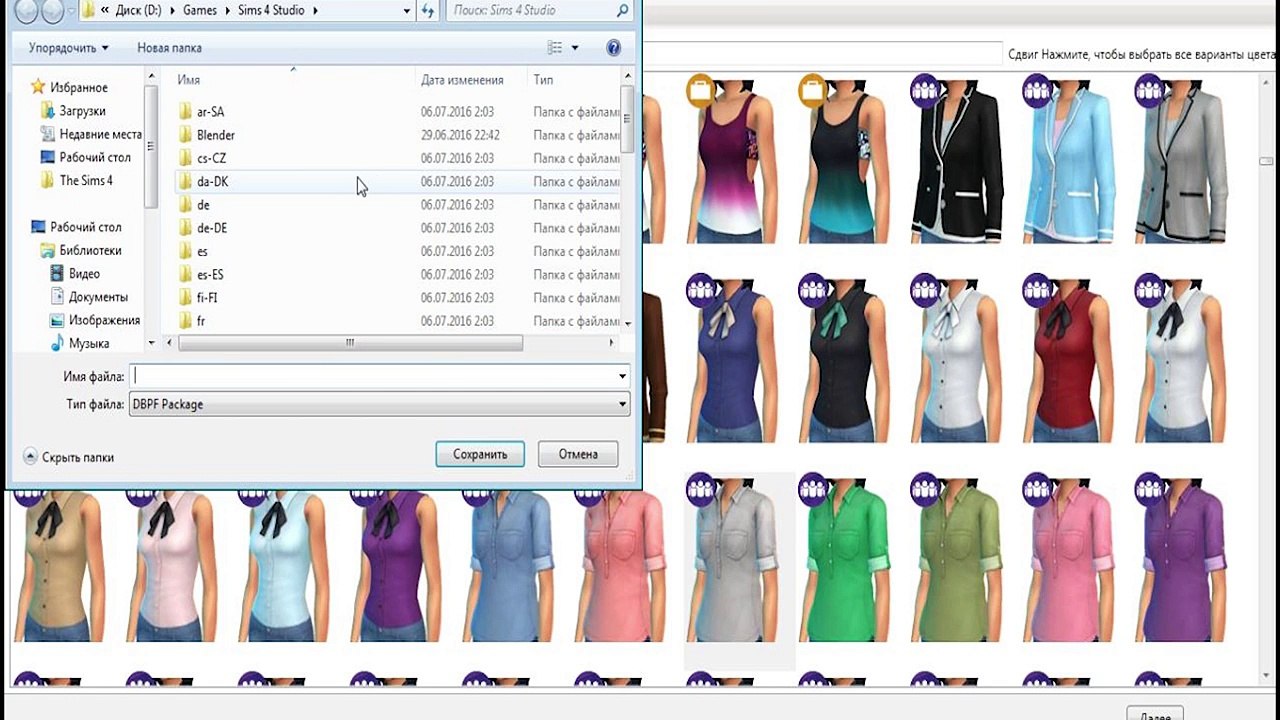The width and height of the screenshot is (1280, 720).
Task: Select the Избранное star icon
Action: coord(38,87)
